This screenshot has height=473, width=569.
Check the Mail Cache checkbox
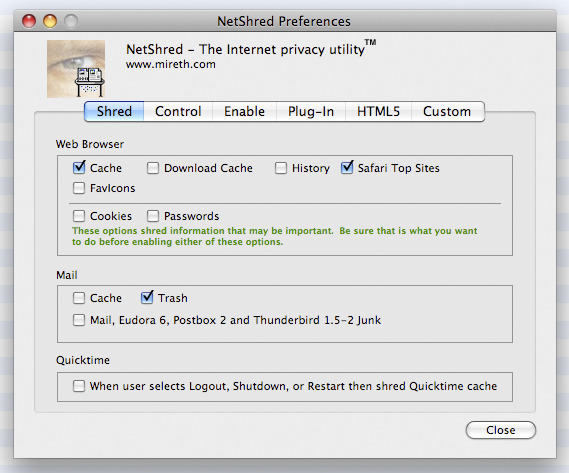coord(79,298)
